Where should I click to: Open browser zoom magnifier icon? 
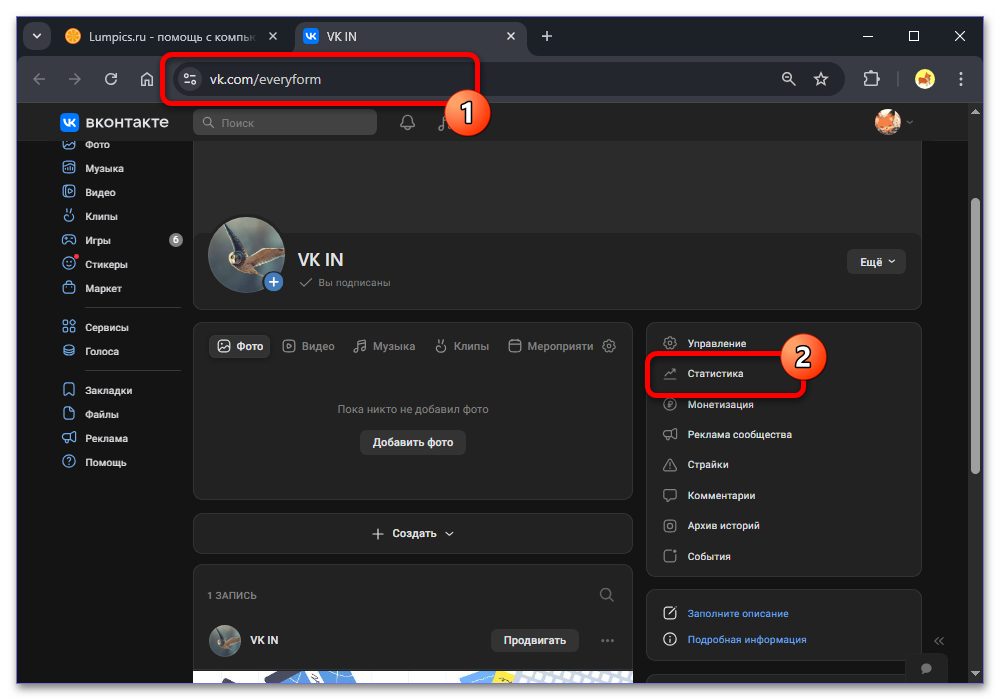[x=789, y=79]
